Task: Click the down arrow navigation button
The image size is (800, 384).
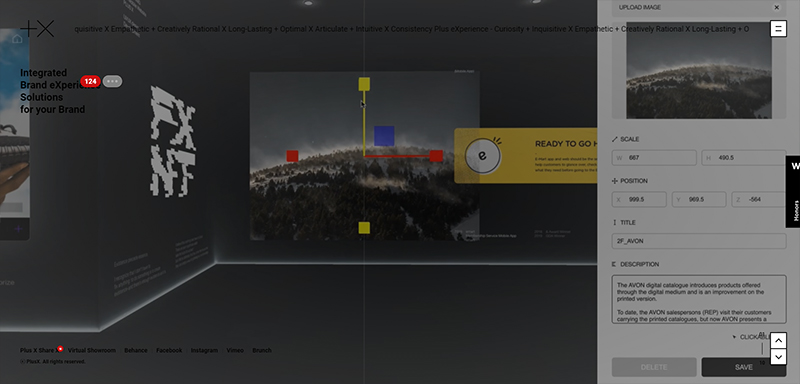Action: (778, 356)
